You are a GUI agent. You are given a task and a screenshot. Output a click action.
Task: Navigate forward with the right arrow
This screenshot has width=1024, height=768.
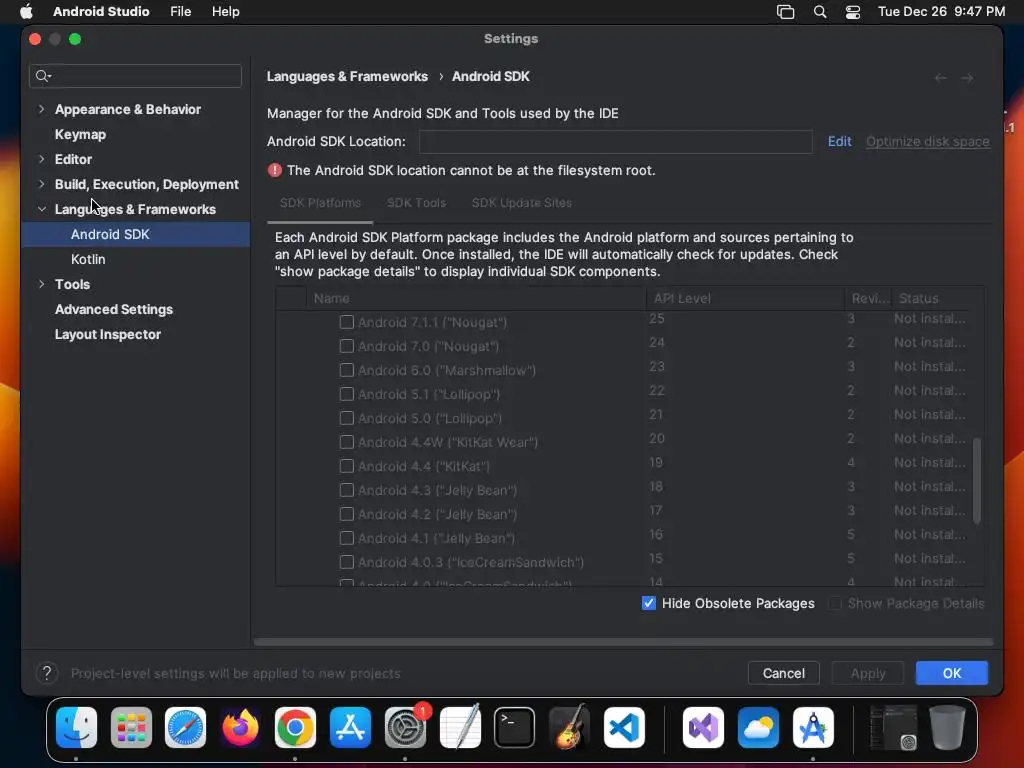point(967,78)
